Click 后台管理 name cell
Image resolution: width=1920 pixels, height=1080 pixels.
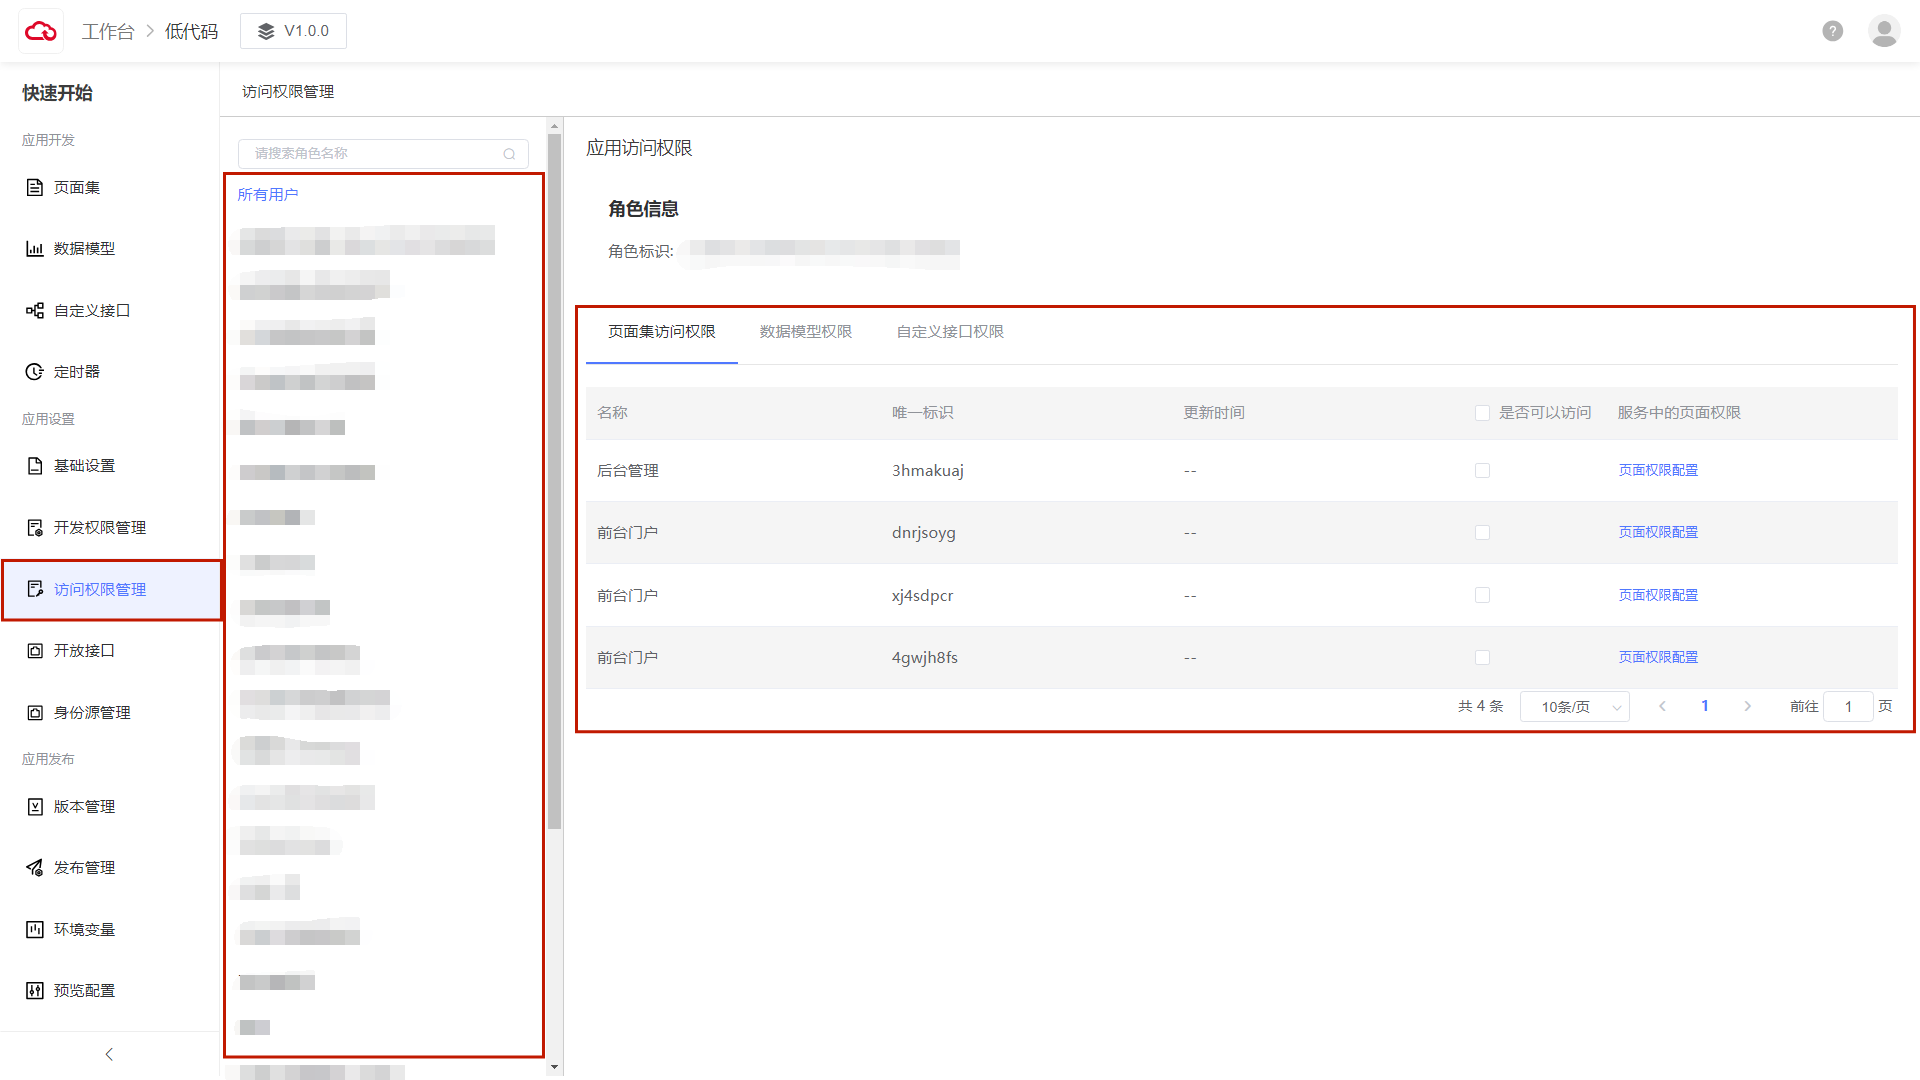tap(628, 471)
